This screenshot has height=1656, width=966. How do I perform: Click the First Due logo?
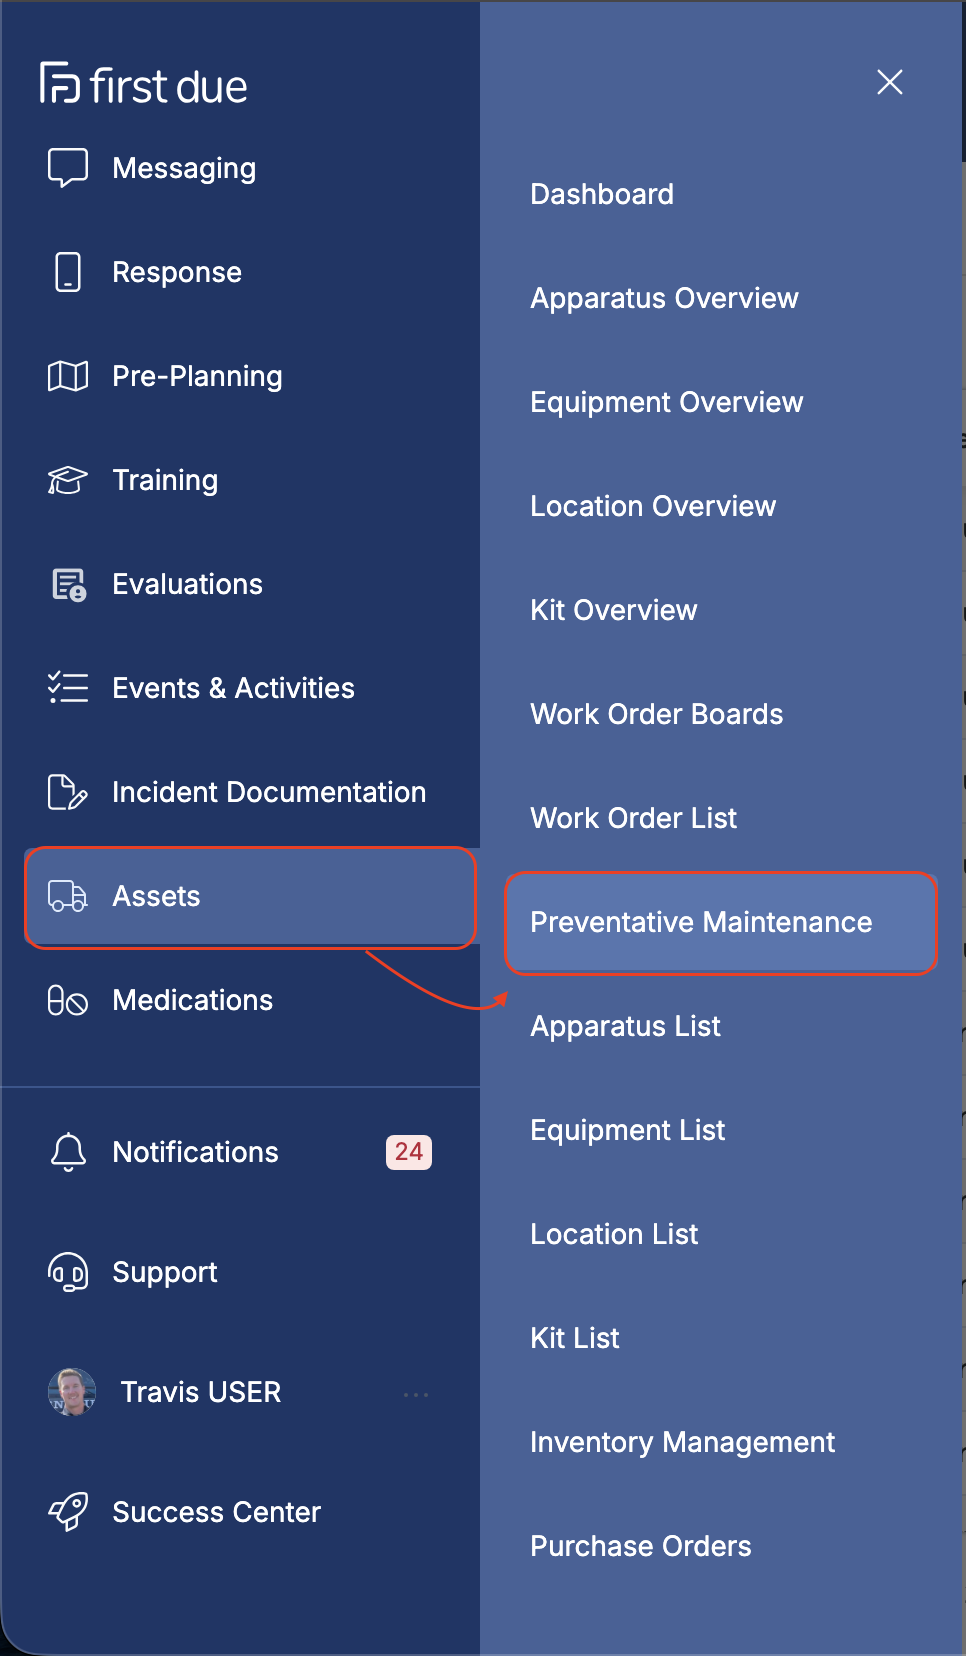[143, 84]
